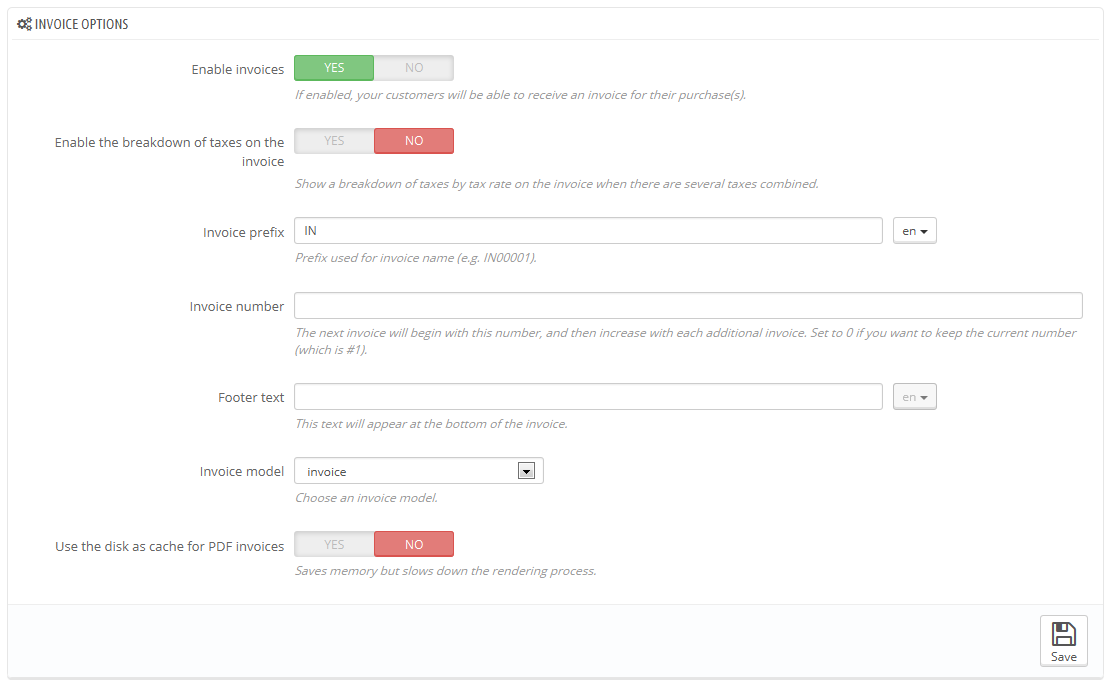Focus the Invoice prefix input field
The height and width of the screenshot is (685, 1107).
pos(588,231)
